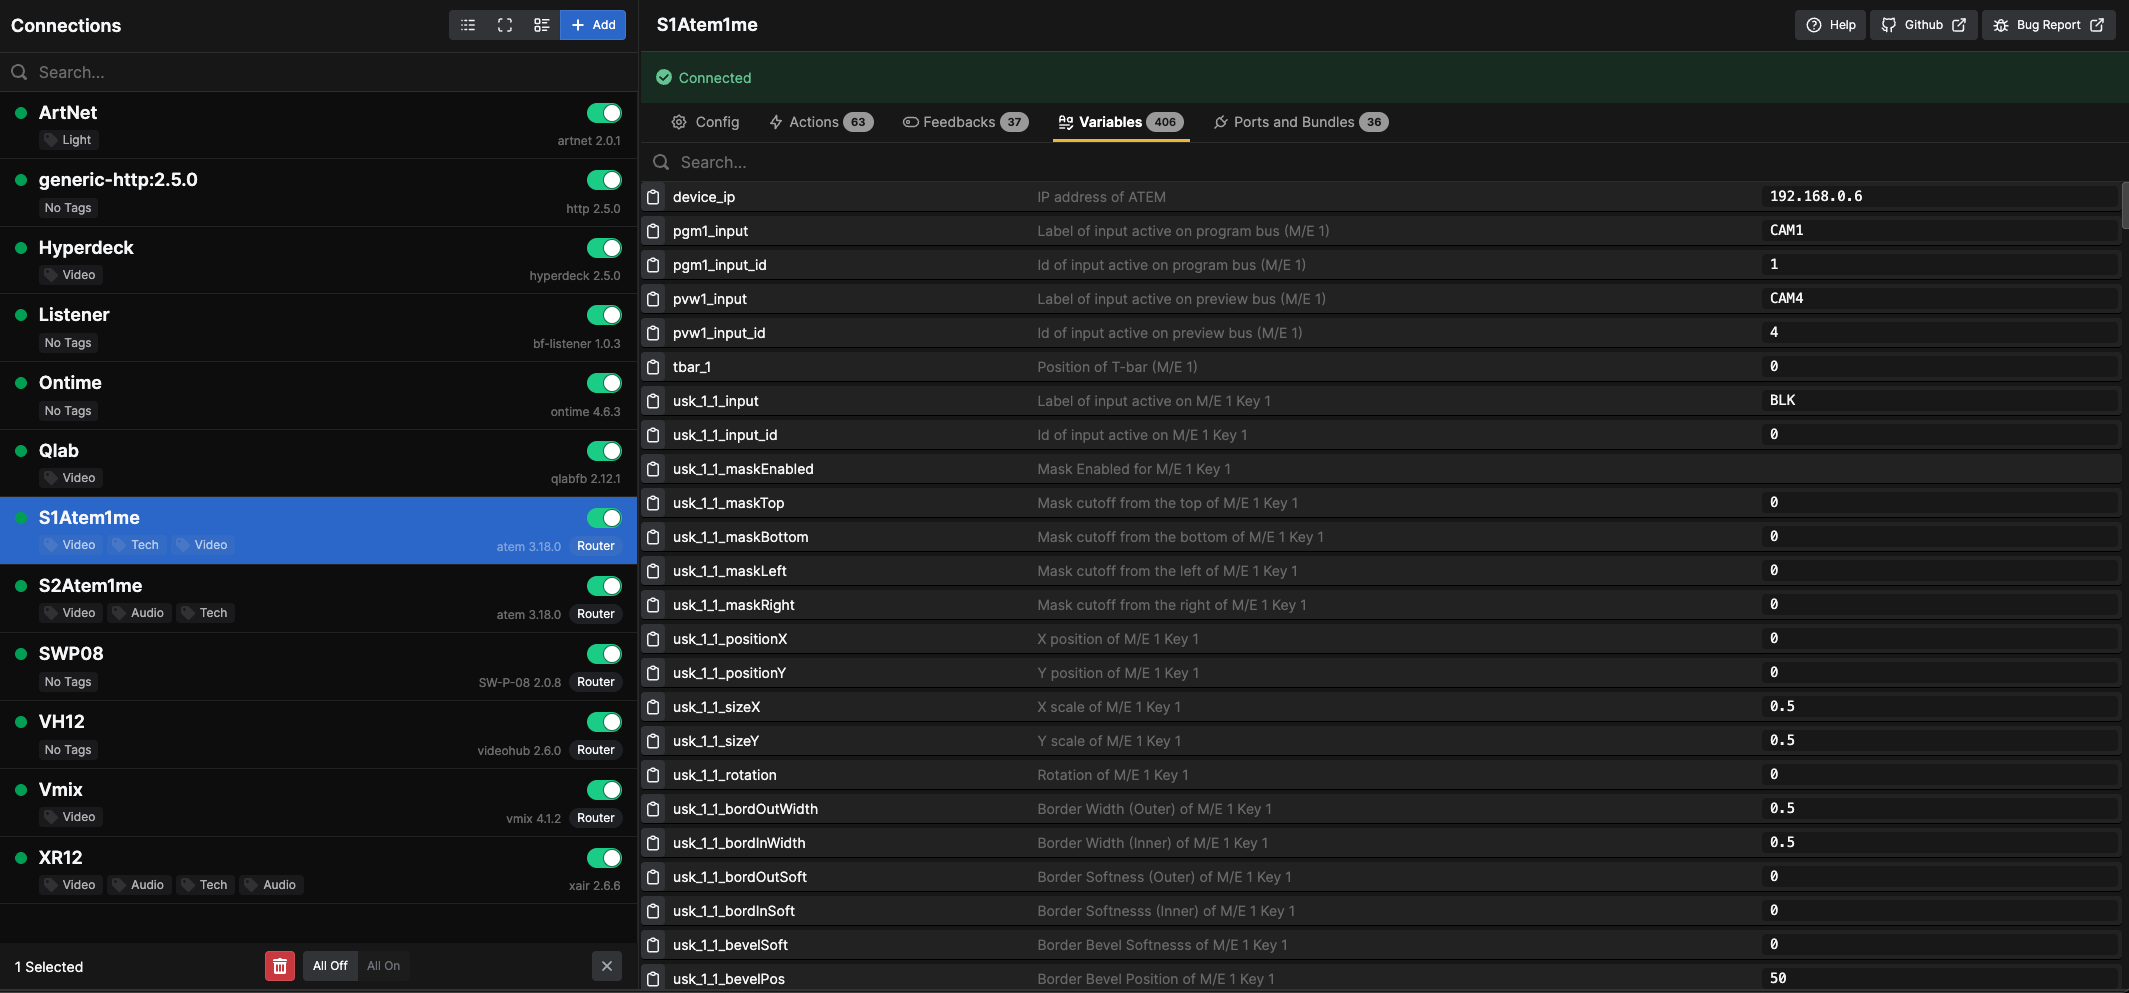This screenshot has width=2129, height=993.
Task: Close the selection bar with X
Action: (x=607, y=966)
